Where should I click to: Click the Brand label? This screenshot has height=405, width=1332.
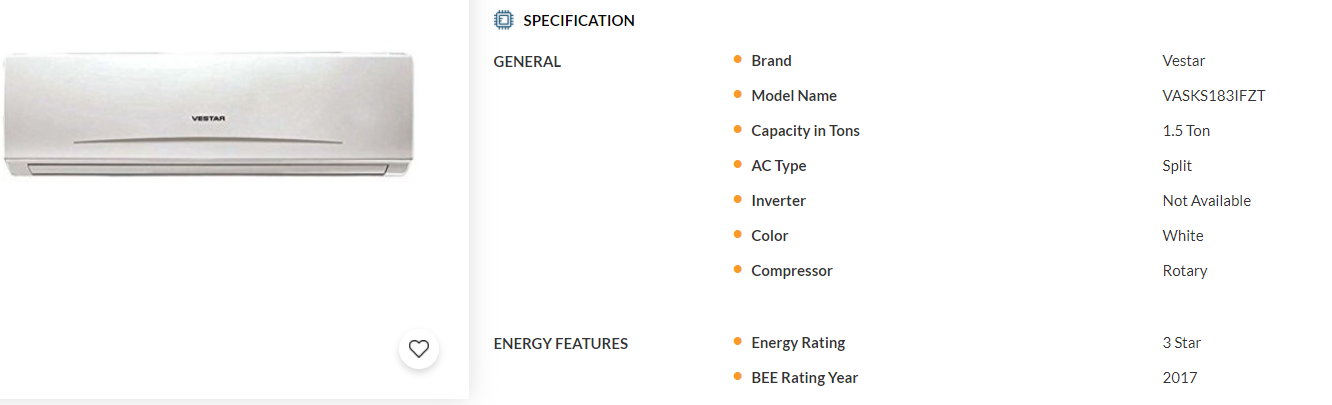pos(771,61)
